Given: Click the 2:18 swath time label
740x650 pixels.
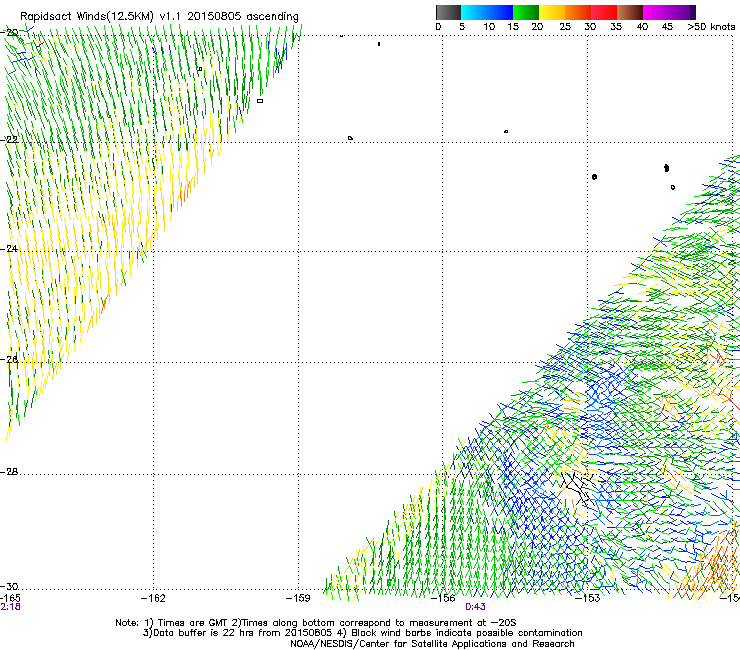Looking at the screenshot, I should tap(10, 607).
